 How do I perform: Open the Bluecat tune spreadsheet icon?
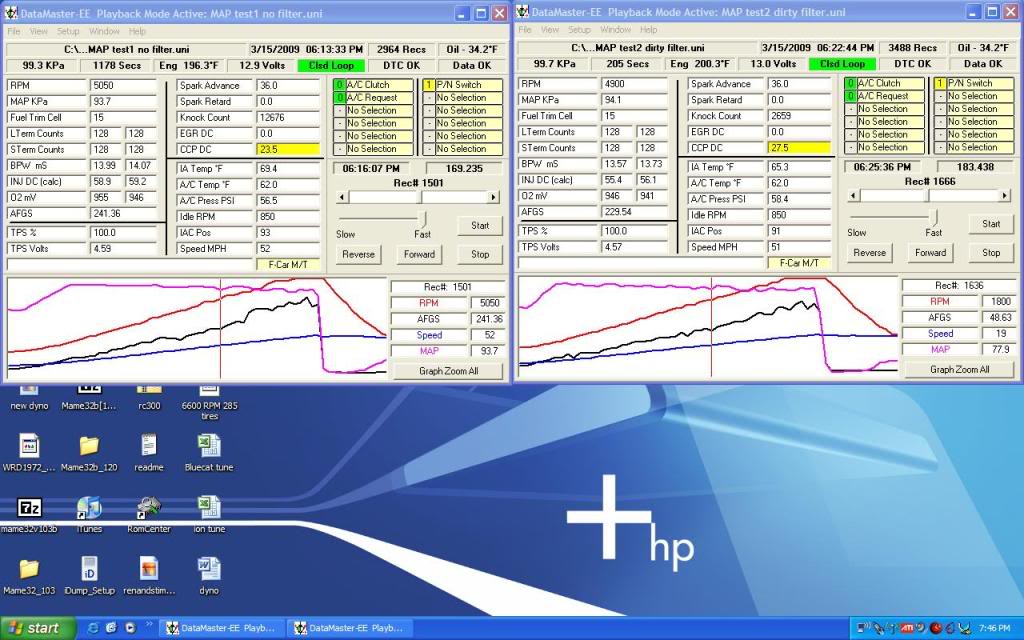tap(209, 445)
